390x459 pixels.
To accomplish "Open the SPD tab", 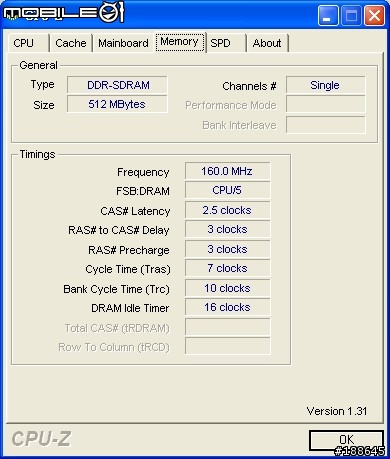I will [x=226, y=43].
